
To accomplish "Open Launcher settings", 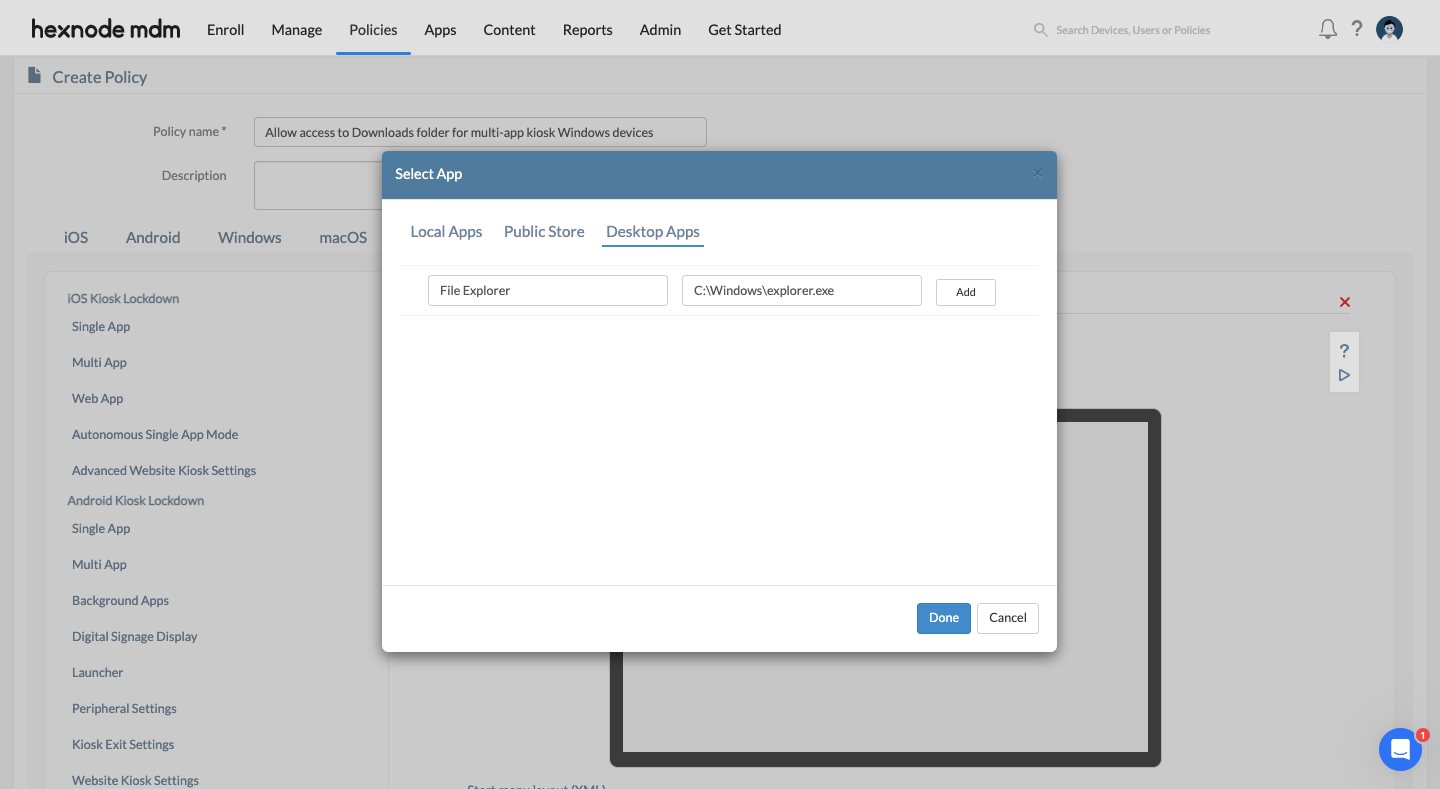I will 98,673.
